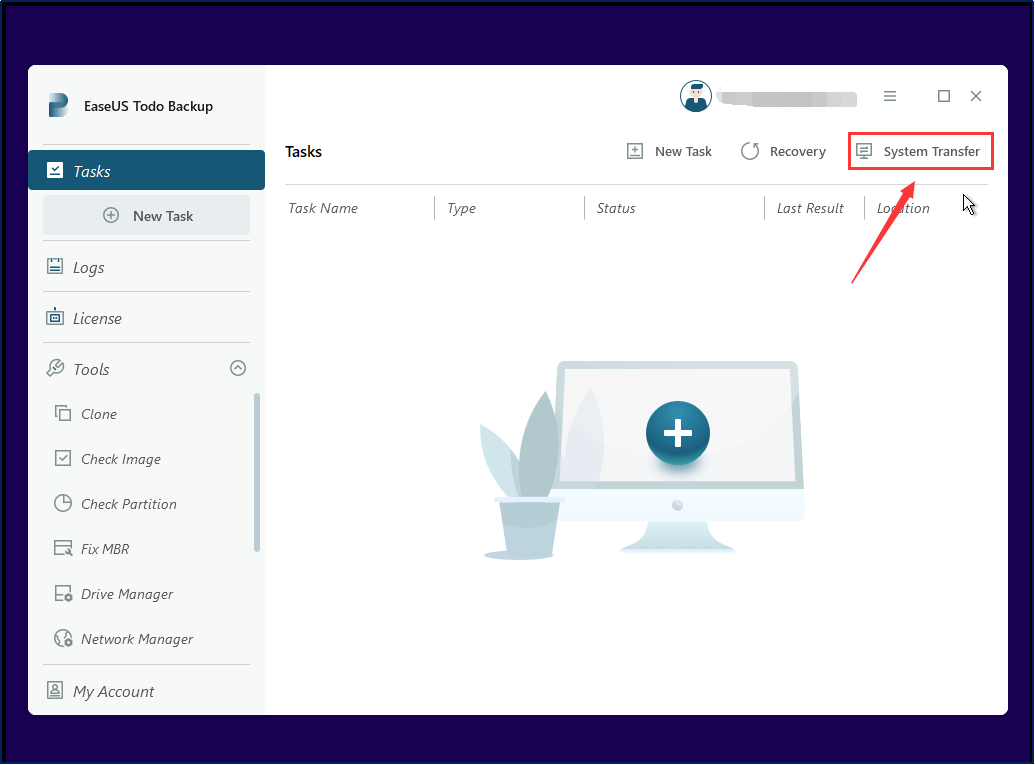The image size is (1035, 765).
Task: Click the Check Partition pie icon
Action: (x=63, y=503)
